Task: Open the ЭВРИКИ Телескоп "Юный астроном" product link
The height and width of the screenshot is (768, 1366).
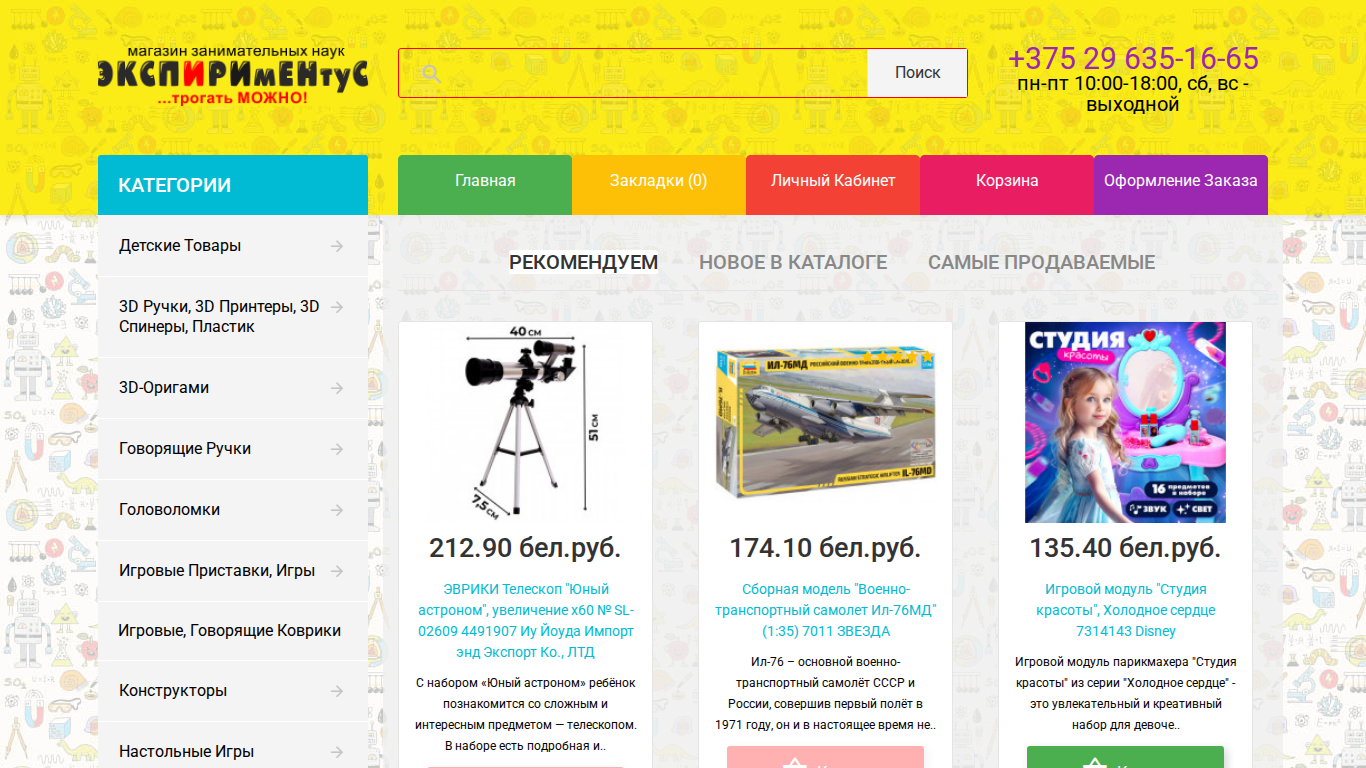Action: (x=526, y=621)
